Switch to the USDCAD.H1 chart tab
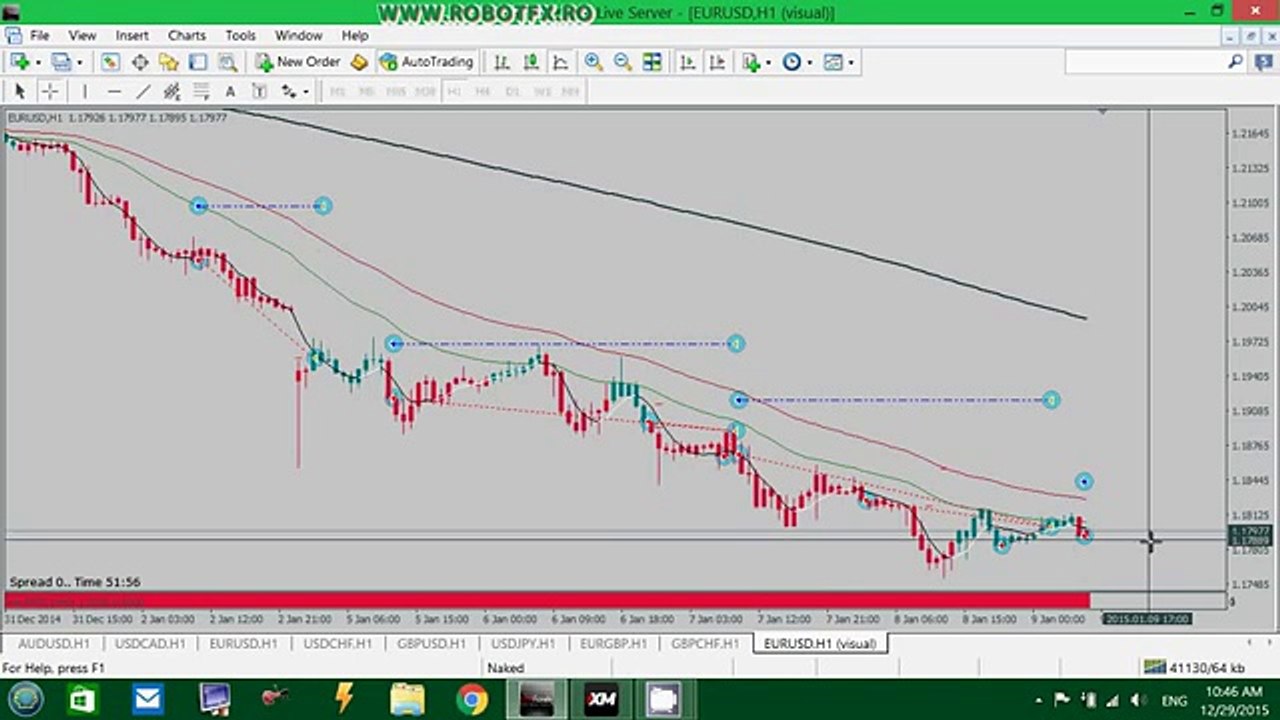1280x720 pixels. pyautogui.click(x=150, y=643)
